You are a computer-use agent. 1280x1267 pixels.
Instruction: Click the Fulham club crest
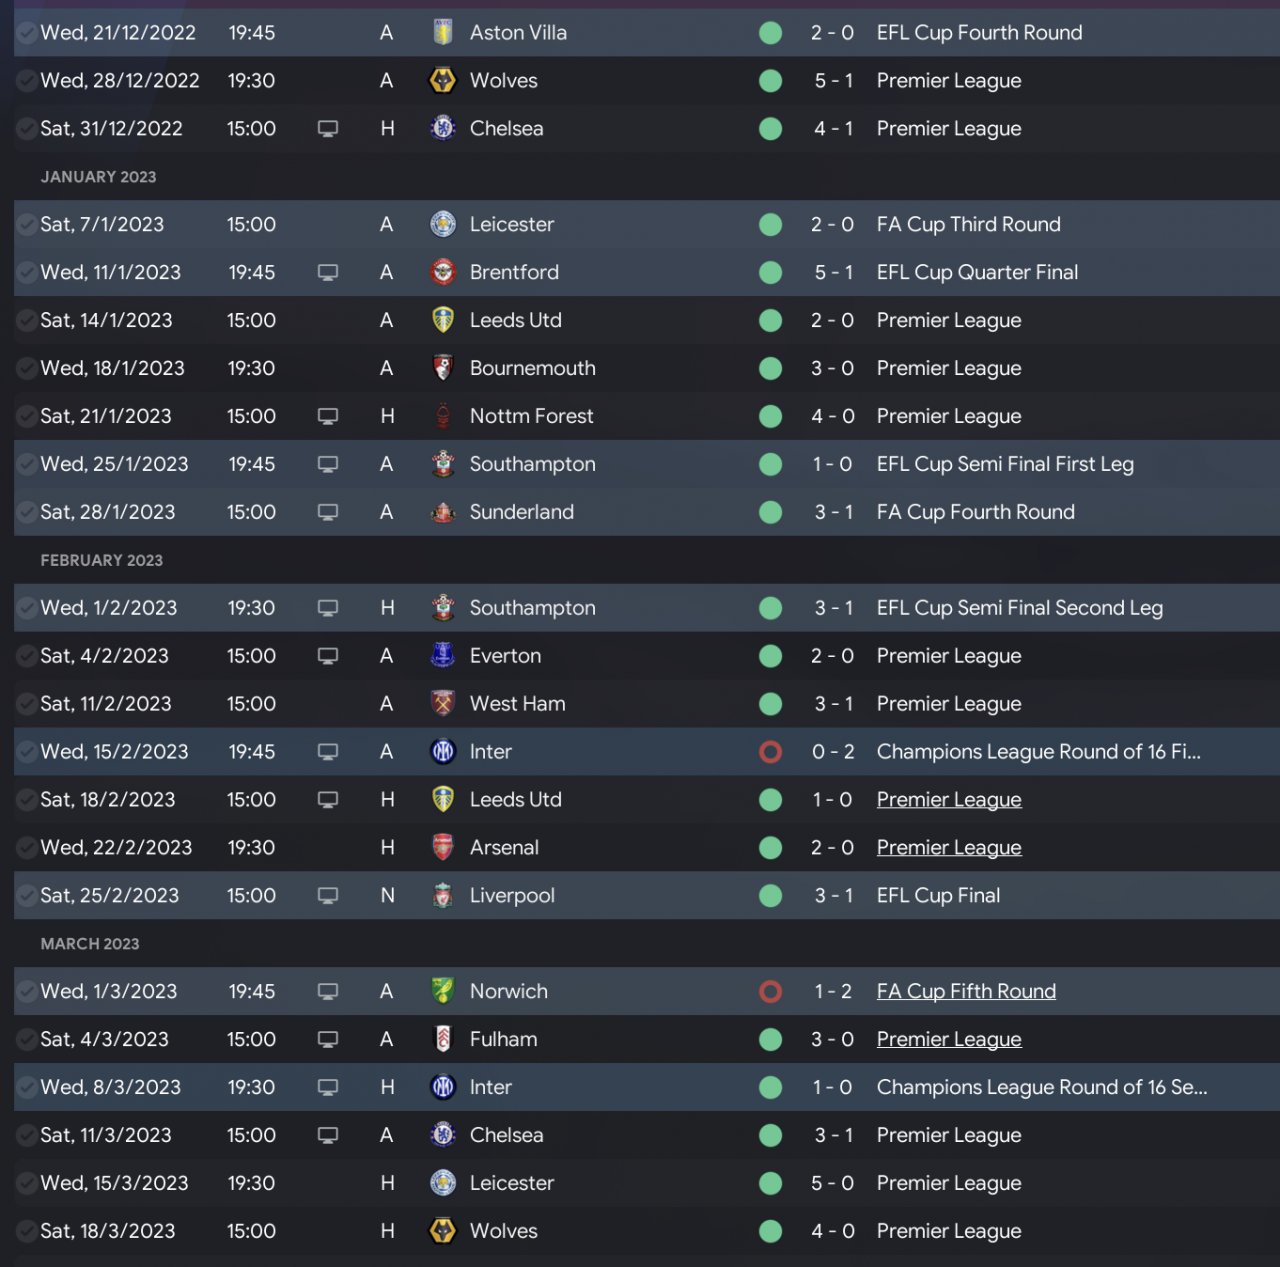[x=443, y=1039]
